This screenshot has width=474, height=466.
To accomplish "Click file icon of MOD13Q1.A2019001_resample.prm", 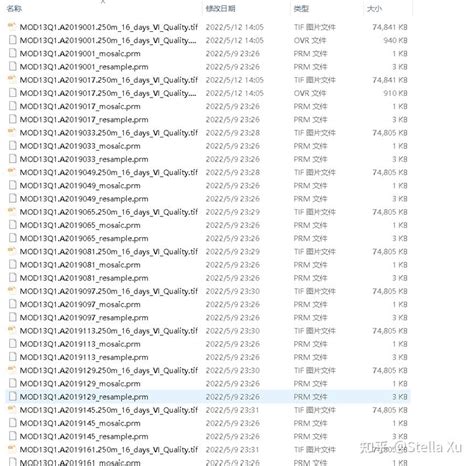I will [12, 67].
